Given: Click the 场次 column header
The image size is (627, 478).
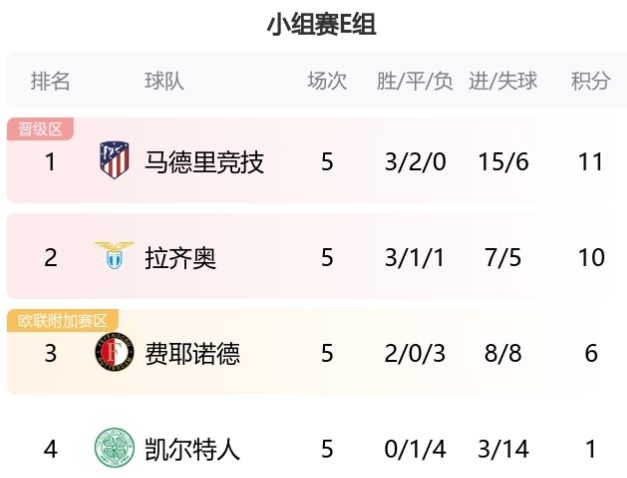Looking at the screenshot, I should click(327, 81).
